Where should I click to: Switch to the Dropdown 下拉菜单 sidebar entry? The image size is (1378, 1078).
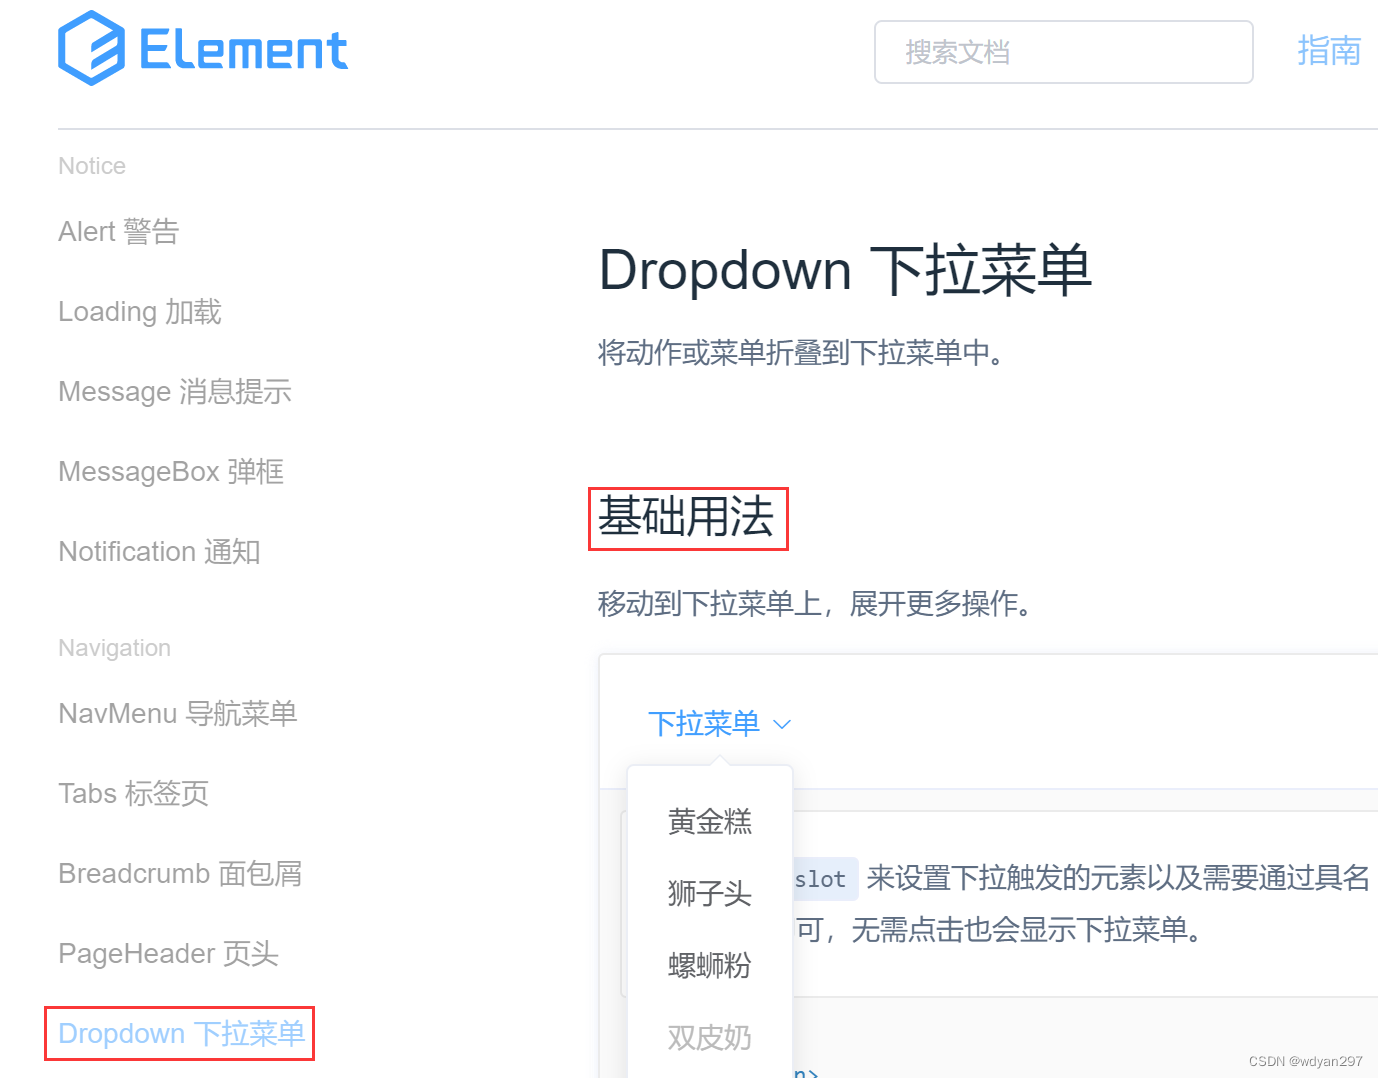point(179,1033)
